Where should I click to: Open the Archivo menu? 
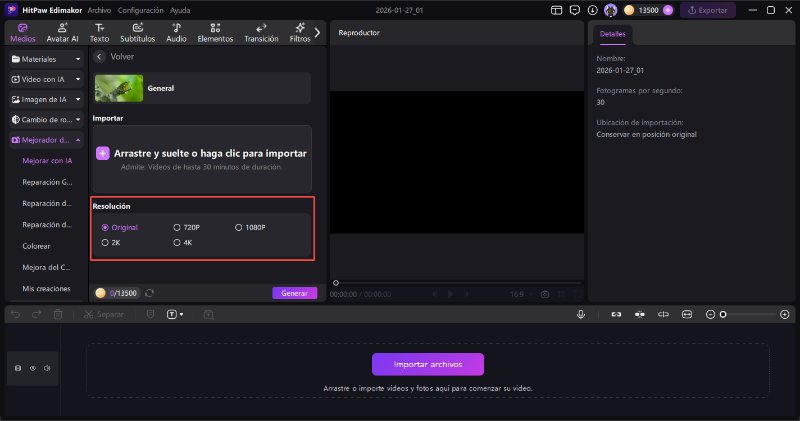click(99, 10)
